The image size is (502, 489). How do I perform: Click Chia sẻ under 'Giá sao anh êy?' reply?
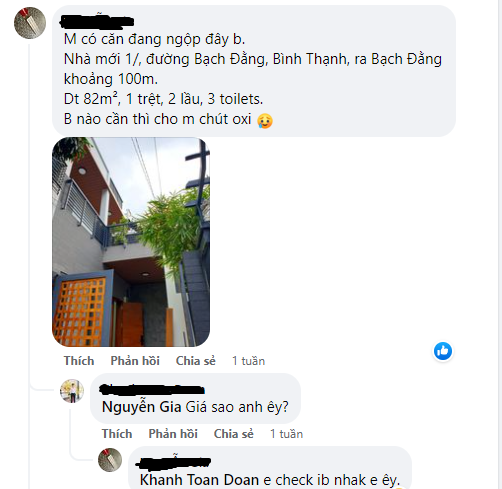[234, 434]
